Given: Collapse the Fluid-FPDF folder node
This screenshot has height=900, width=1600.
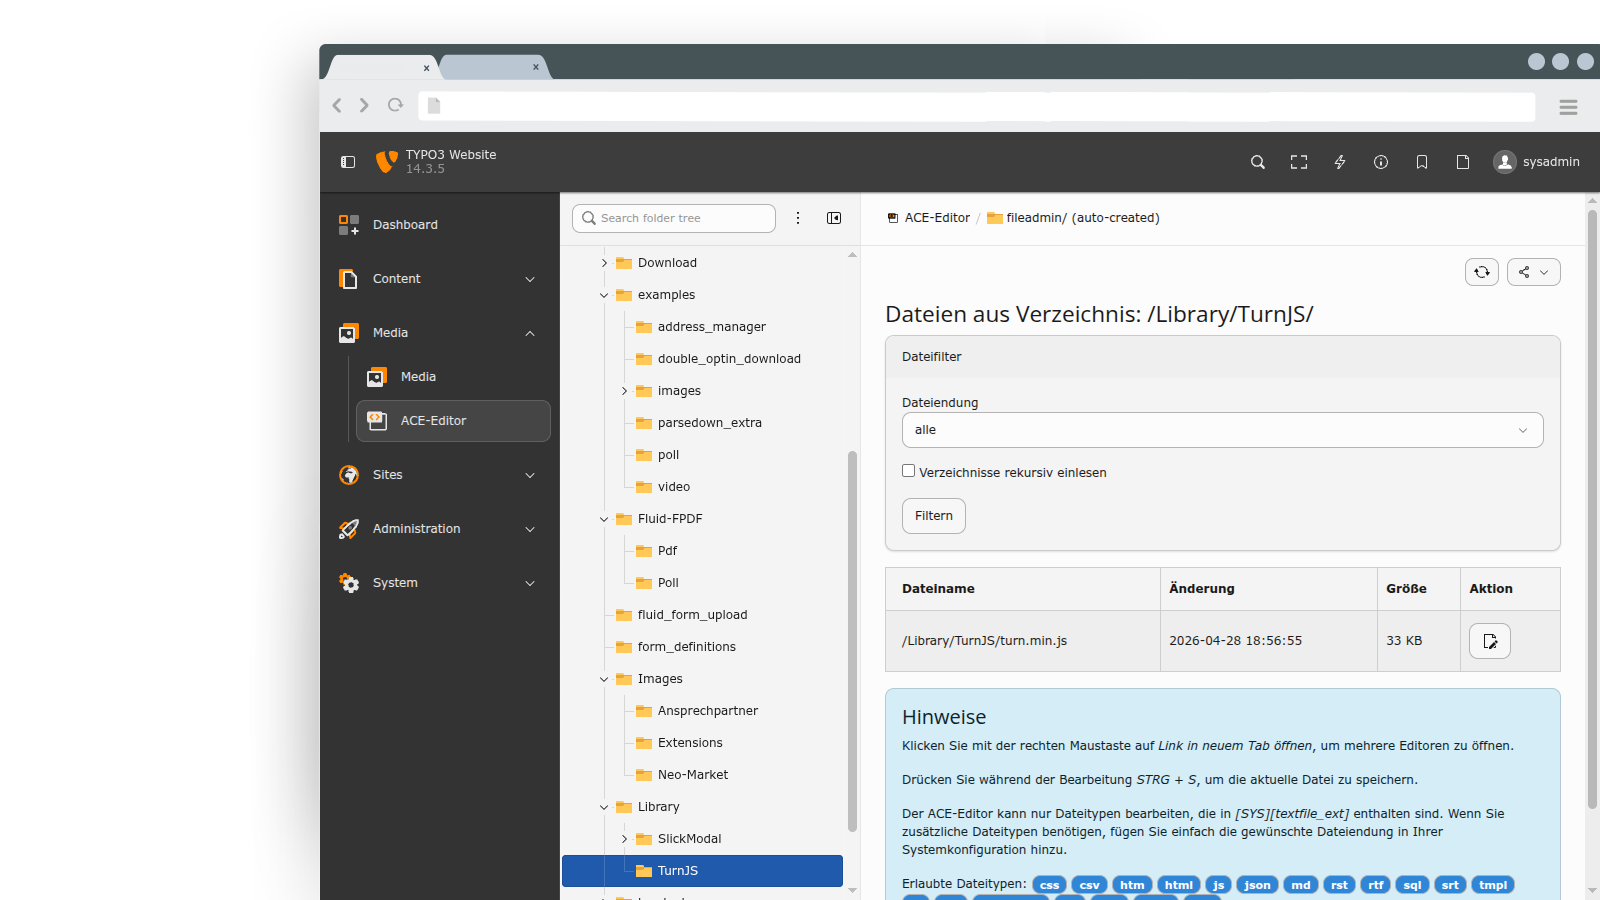Looking at the screenshot, I should tap(604, 519).
